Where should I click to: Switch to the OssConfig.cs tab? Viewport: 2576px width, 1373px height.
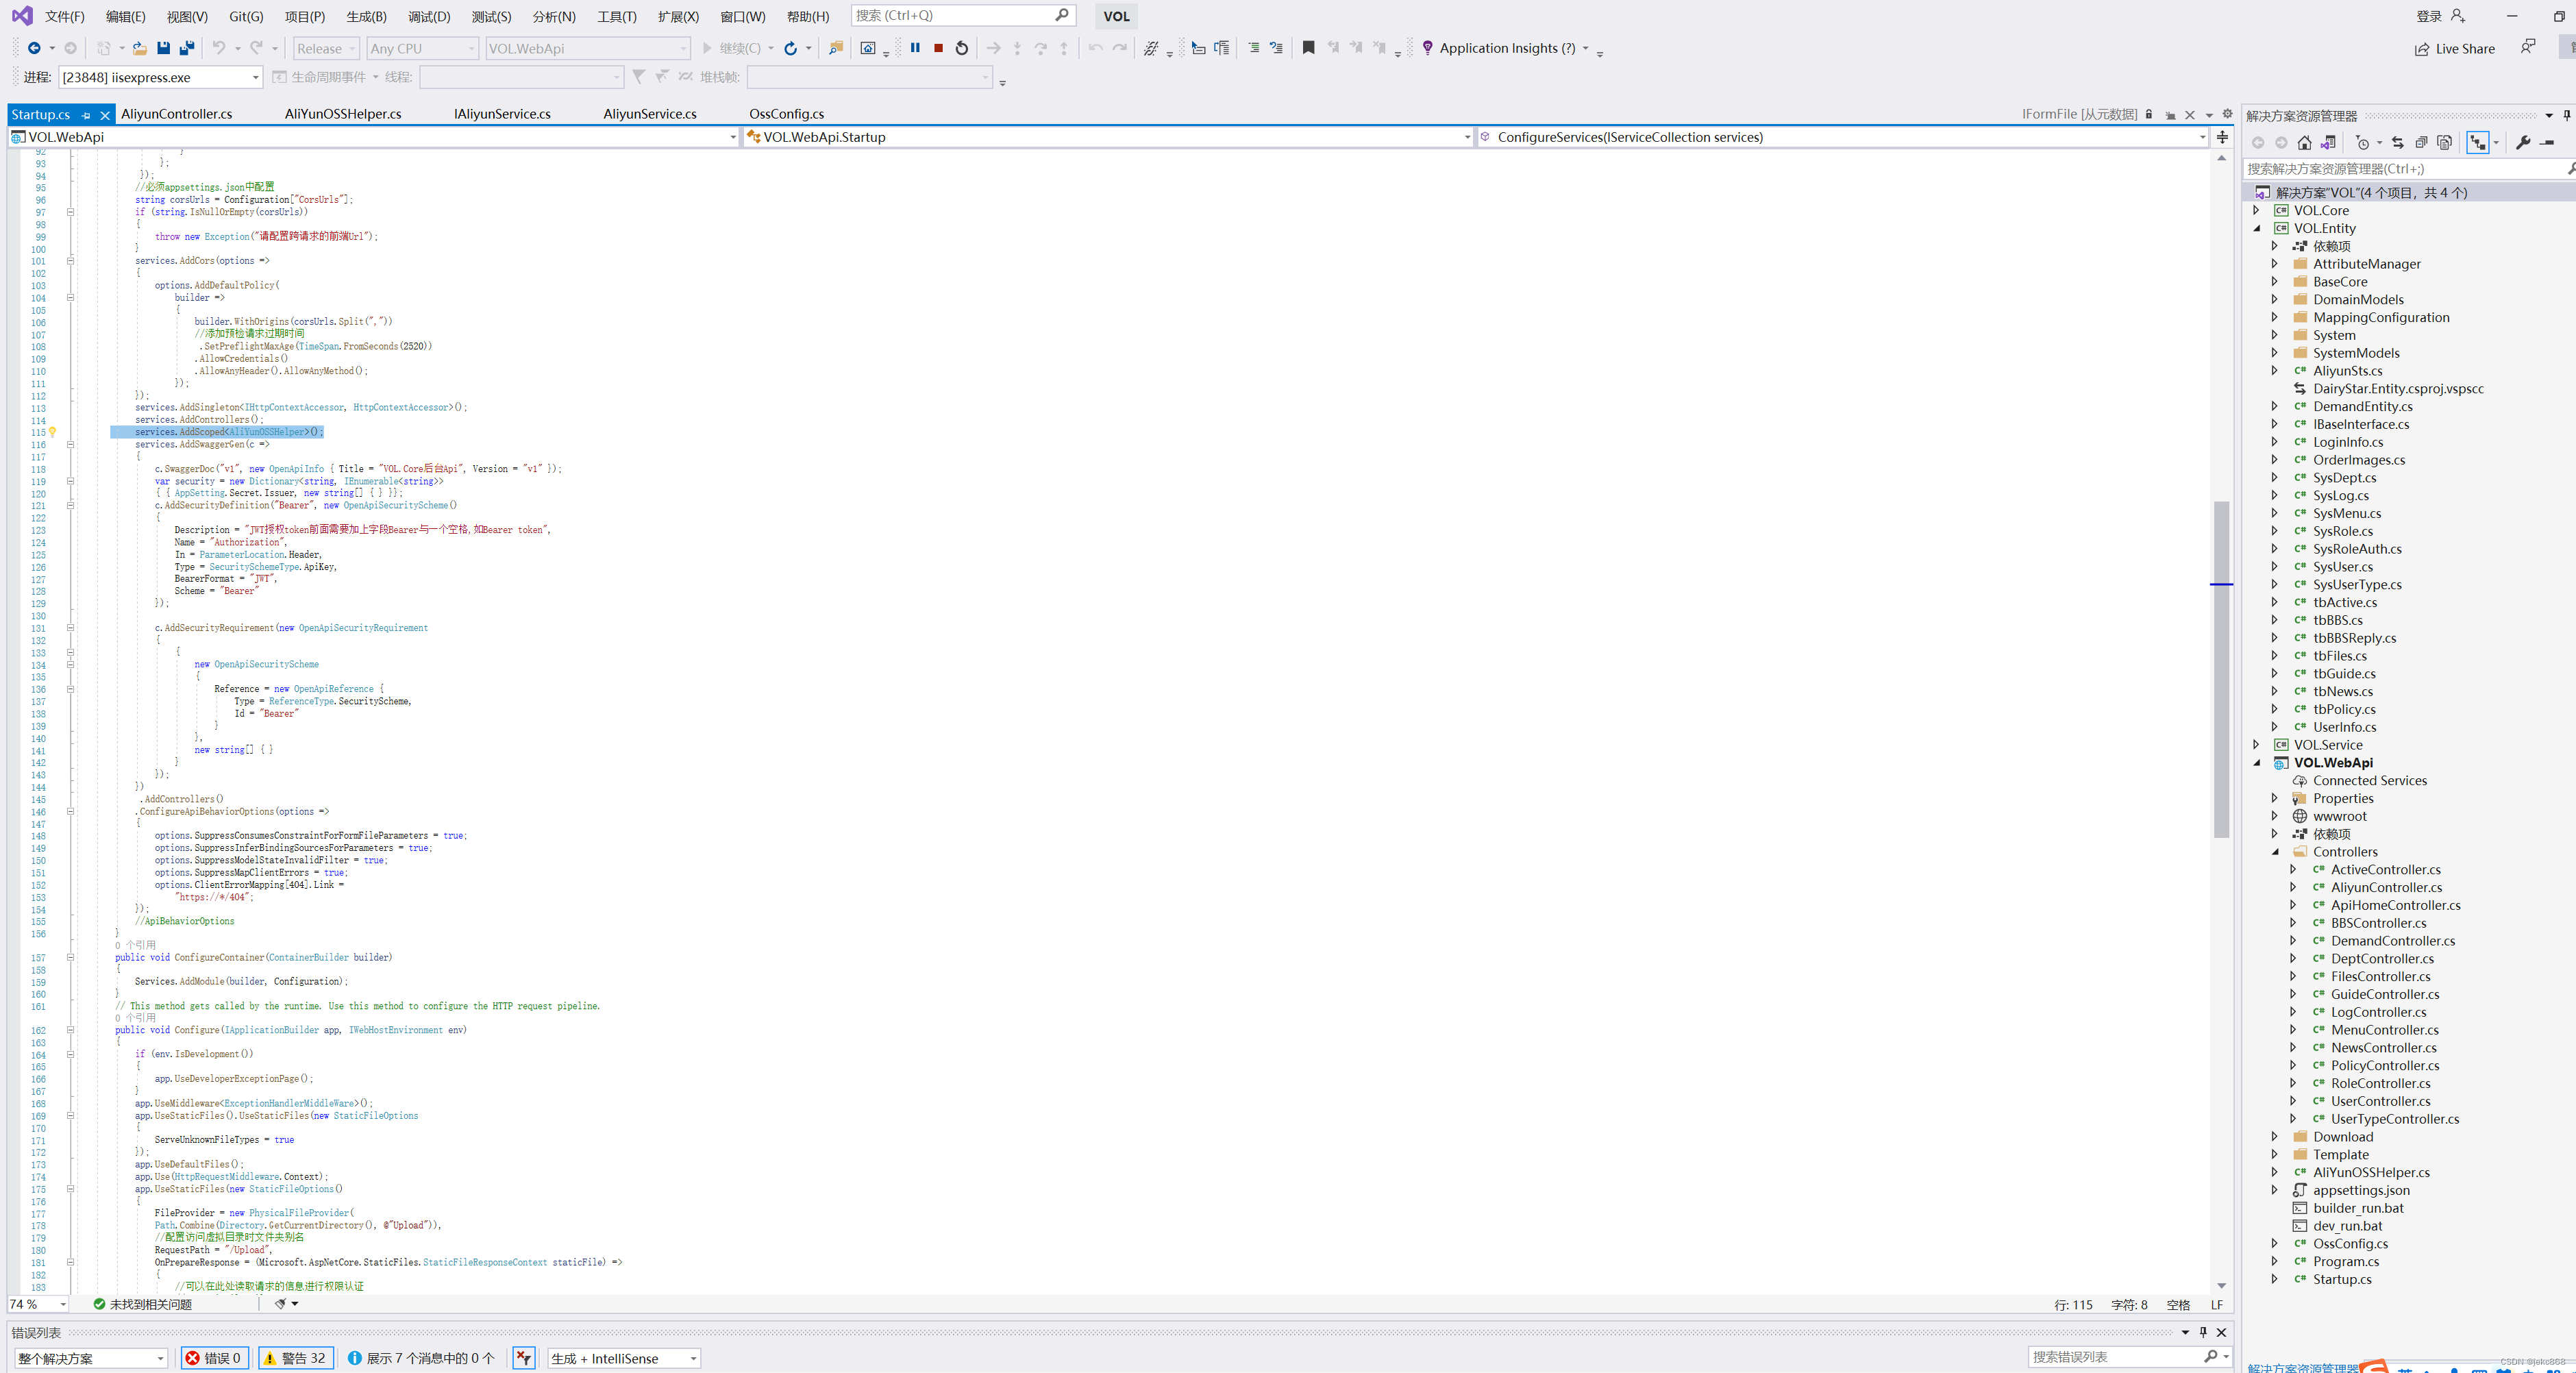787,114
